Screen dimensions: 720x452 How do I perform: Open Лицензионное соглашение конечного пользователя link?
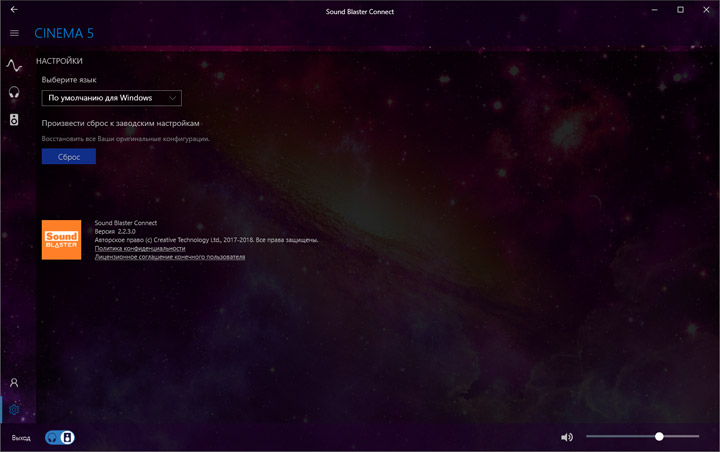click(170, 257)
